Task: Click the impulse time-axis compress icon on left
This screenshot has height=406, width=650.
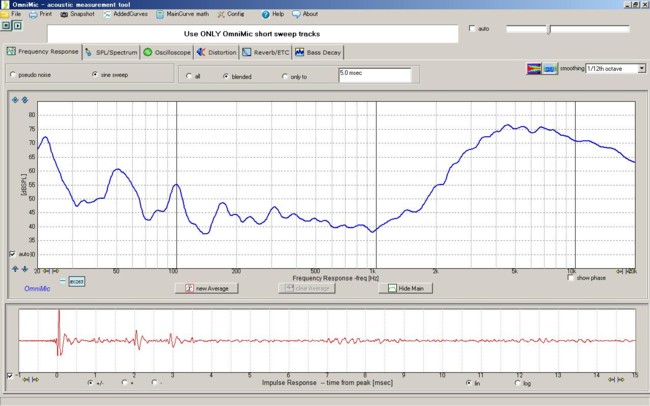Action: click(26, 379)
